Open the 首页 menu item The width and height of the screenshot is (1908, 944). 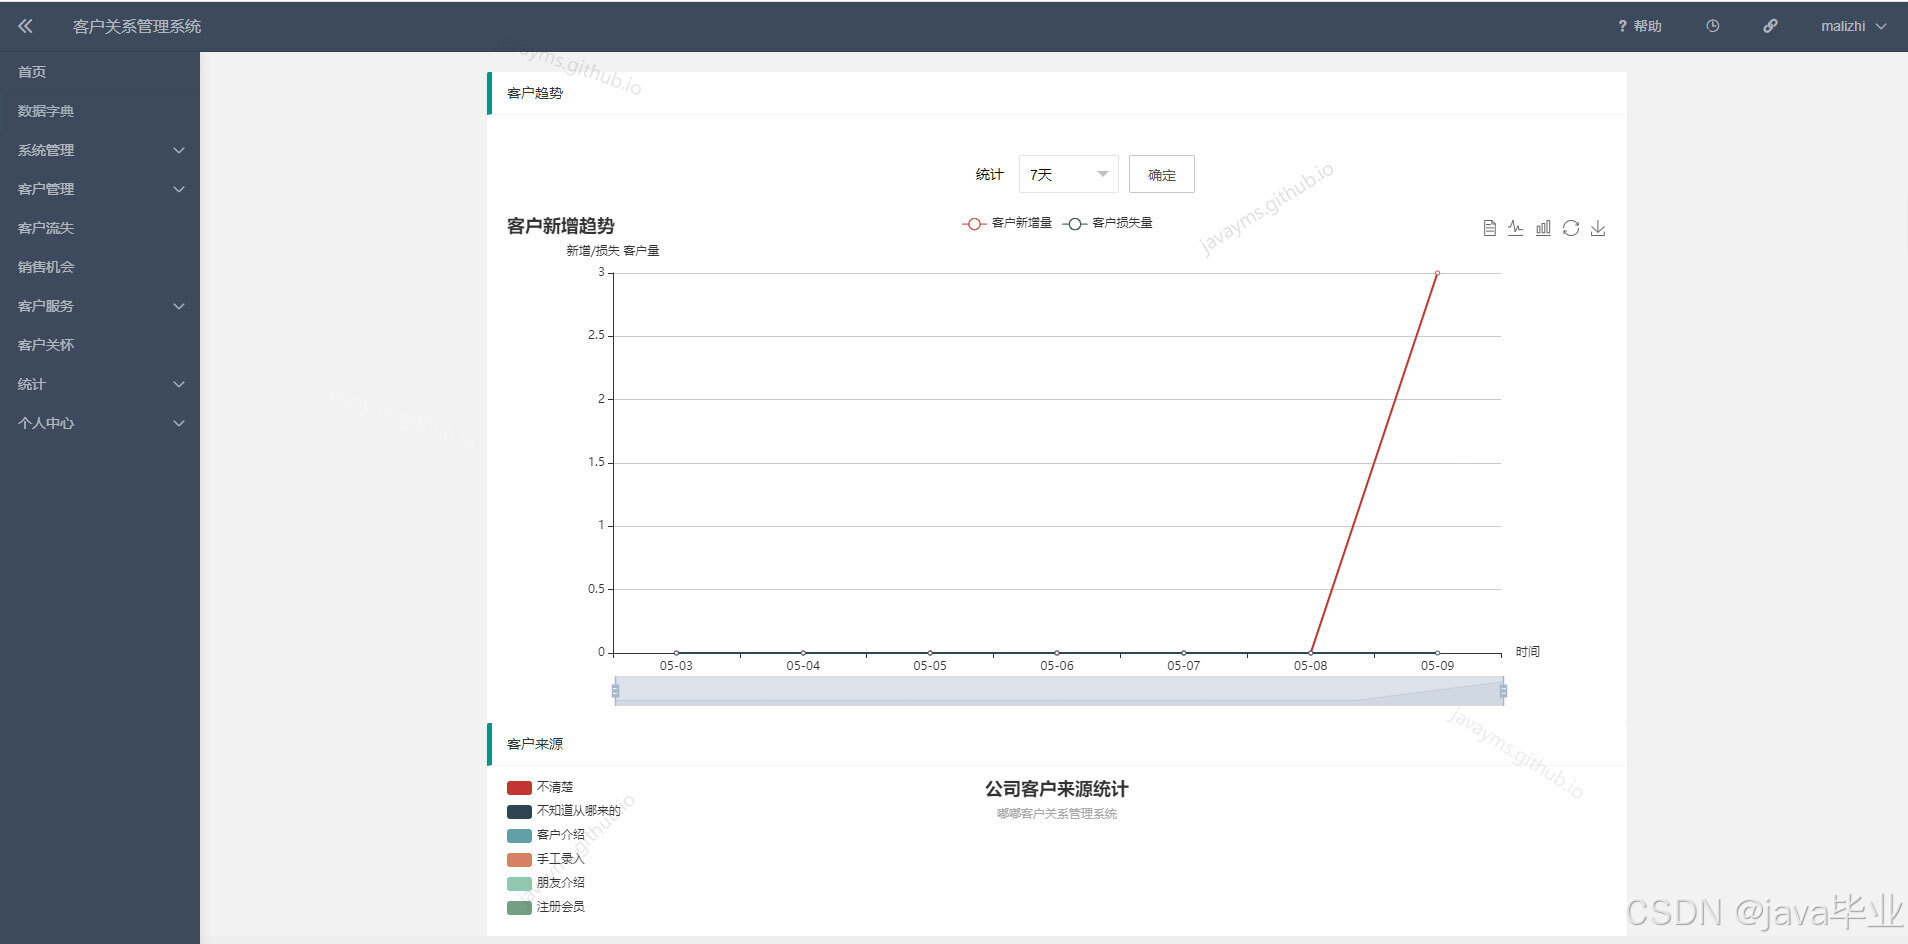(x=30, y=71)
